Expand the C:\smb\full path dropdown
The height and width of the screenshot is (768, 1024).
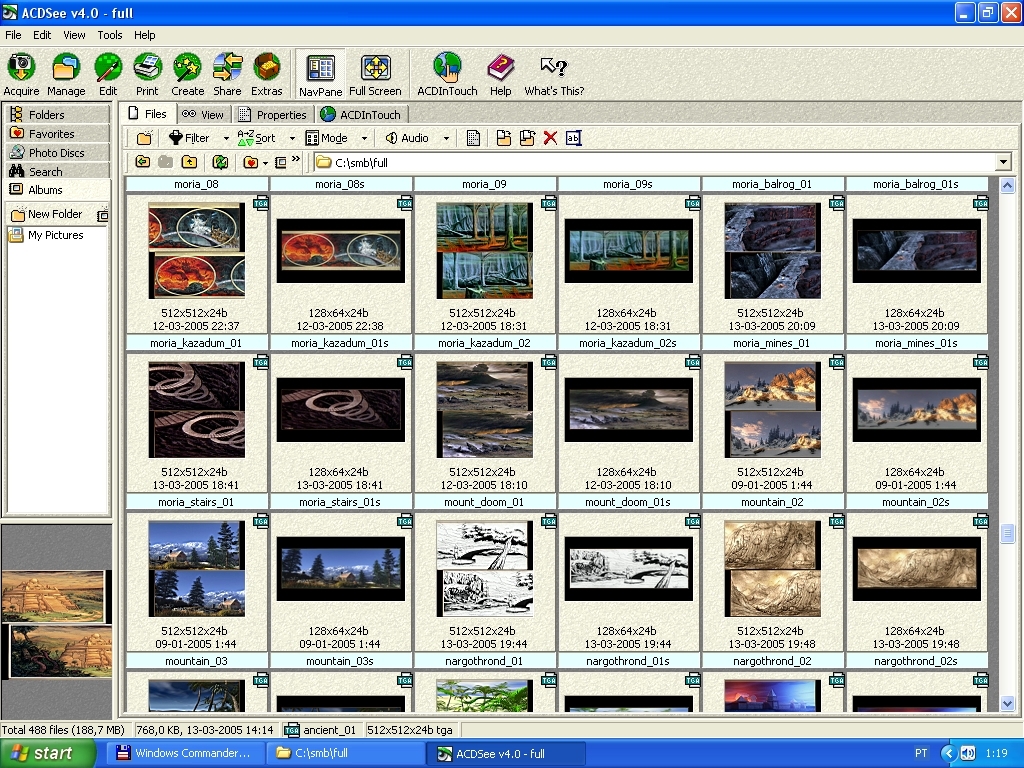(1003, 162)
